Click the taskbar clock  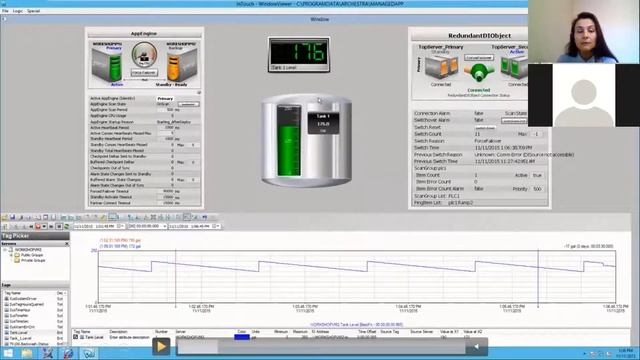pyautogui.click(x=625, y=353)
